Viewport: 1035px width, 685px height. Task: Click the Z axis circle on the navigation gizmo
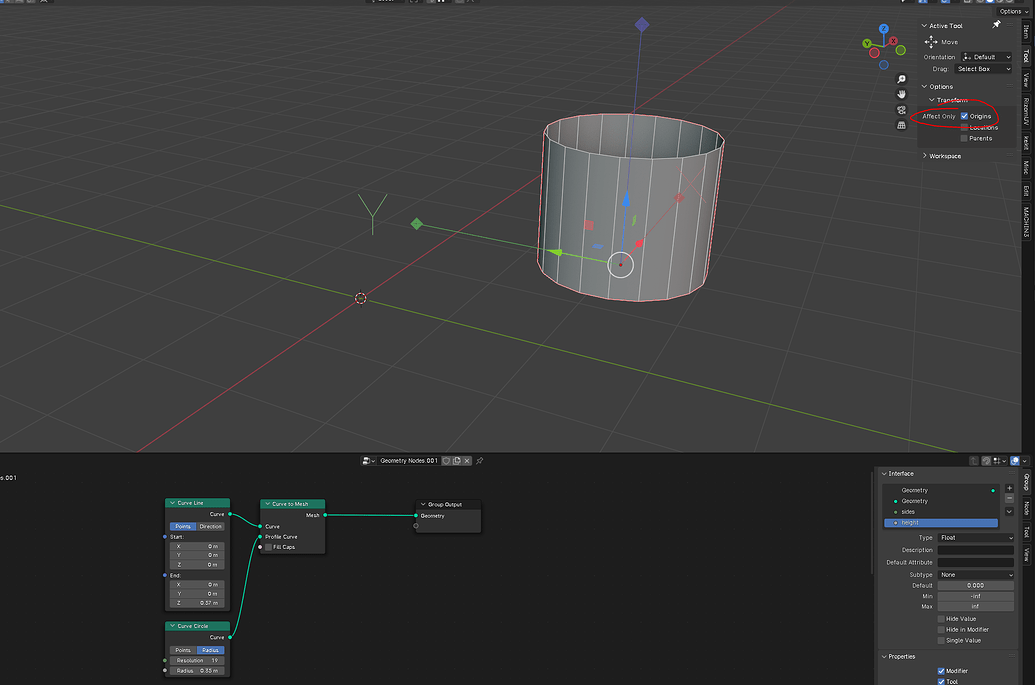point(884,29)
